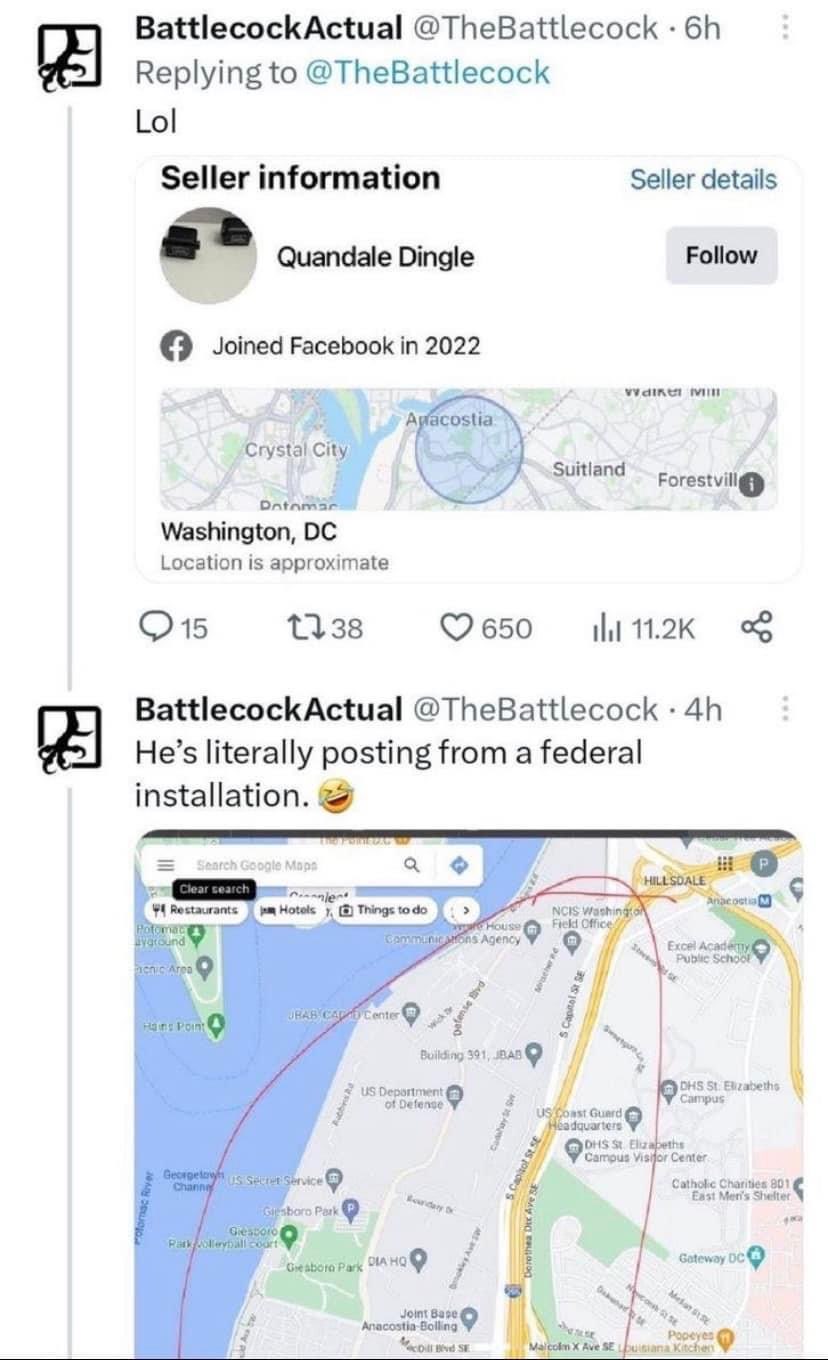828x1360 pixels.
Task: Open reply comments on first tweet
Action: click(x=172, y=628)
